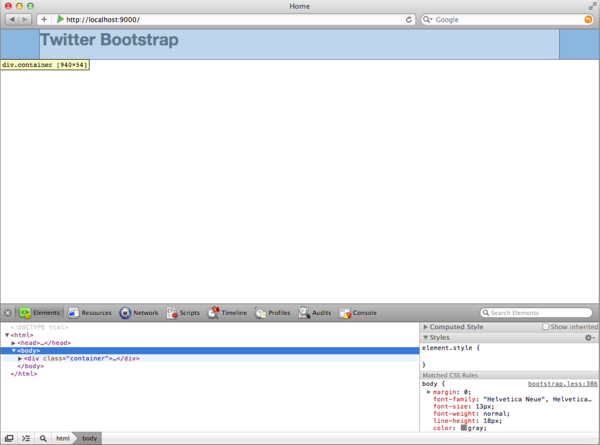Focus the Search Elements field
Viewport: 600px width, 445px height.
[x=536, y=313]
